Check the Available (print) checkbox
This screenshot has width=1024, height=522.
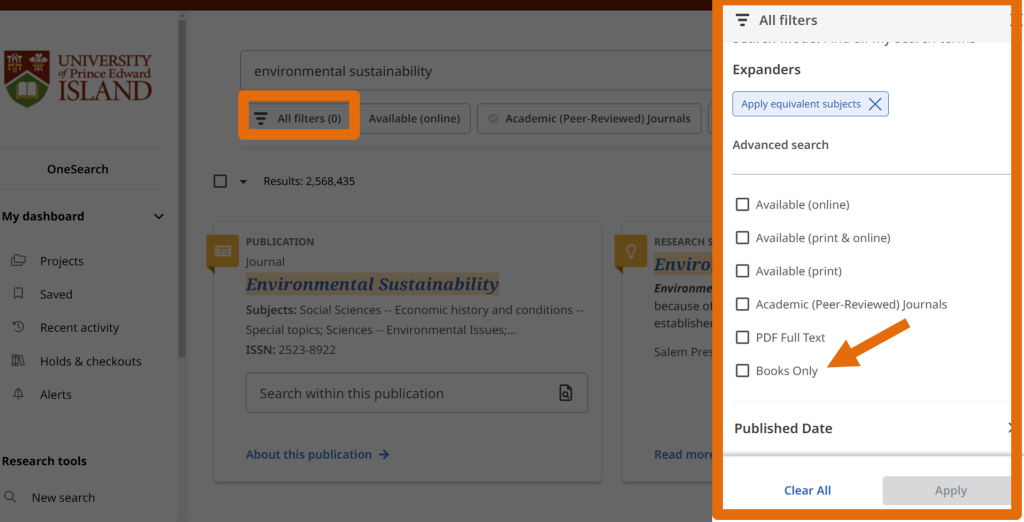[x=742, y=270]
